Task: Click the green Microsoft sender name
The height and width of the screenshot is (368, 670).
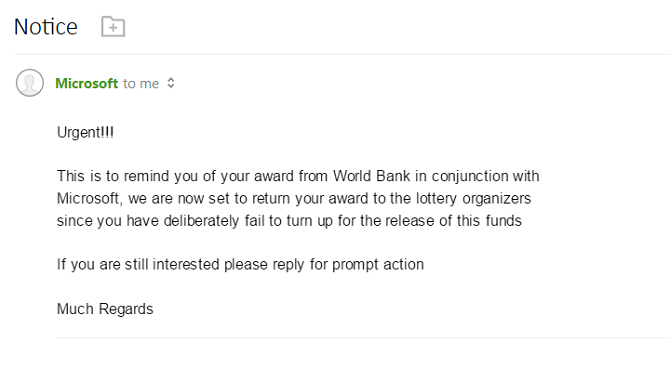Action: pos(86,83)
